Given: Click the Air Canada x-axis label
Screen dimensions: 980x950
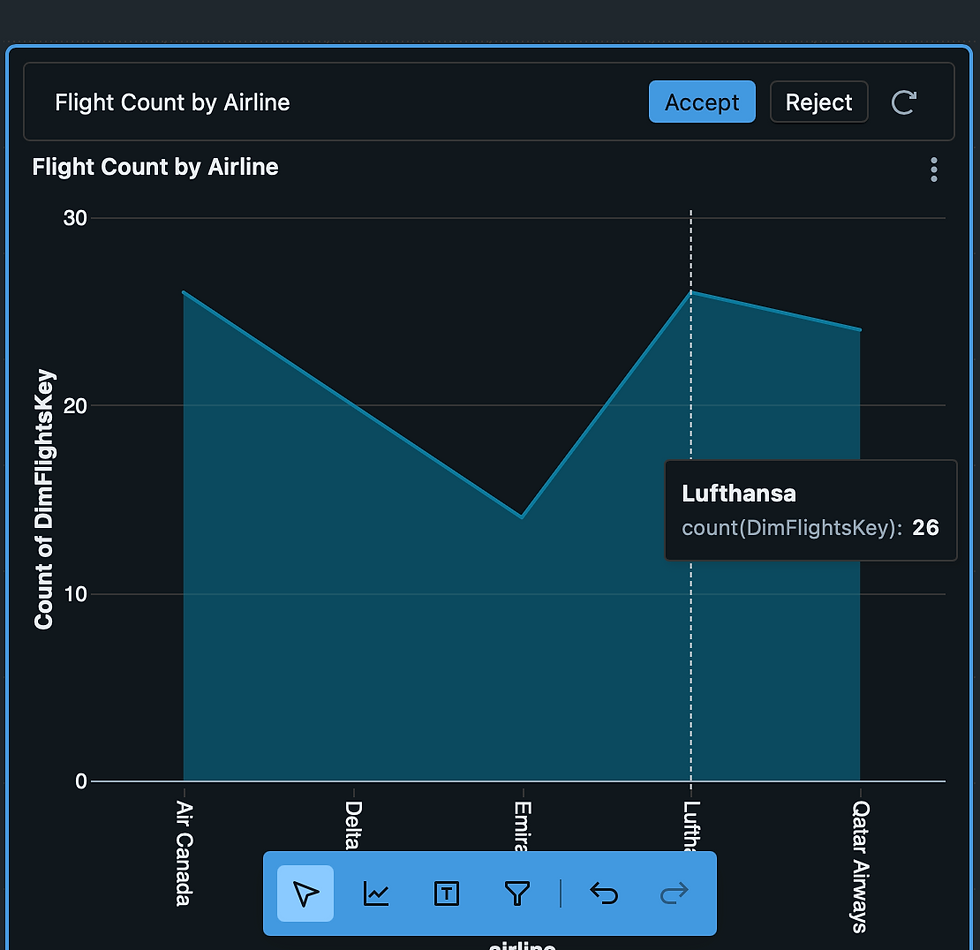Looking at the screenshot, I should (184, 852).
